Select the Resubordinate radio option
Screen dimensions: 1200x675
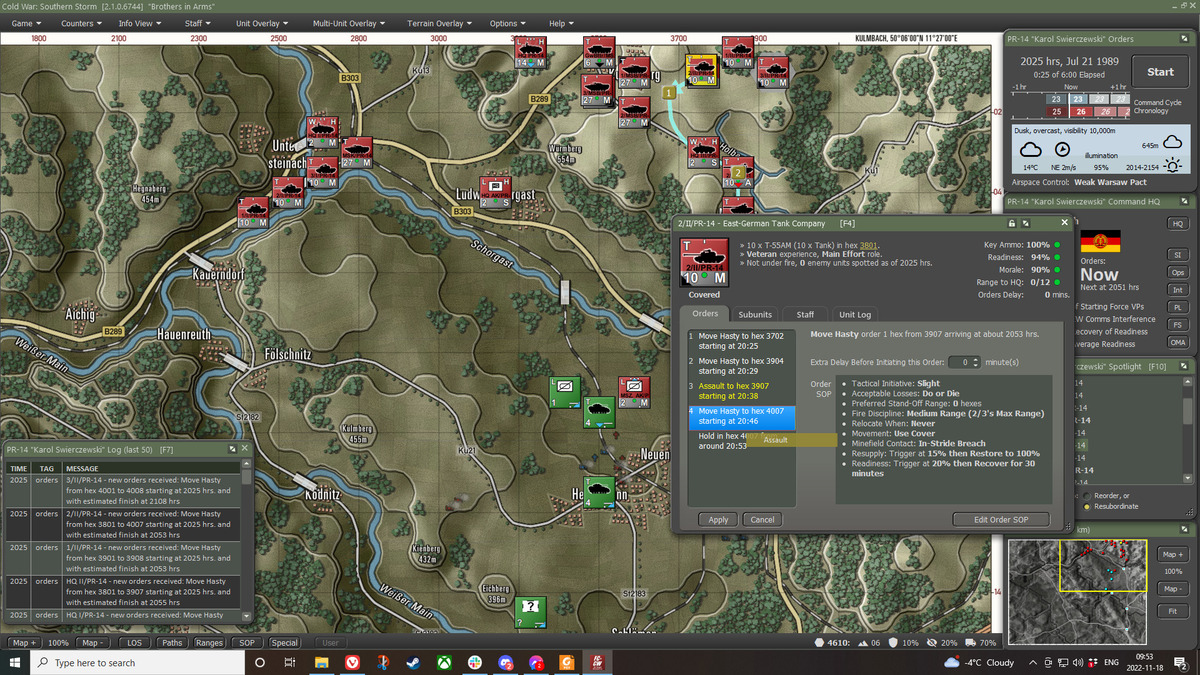click(1088, 507)
